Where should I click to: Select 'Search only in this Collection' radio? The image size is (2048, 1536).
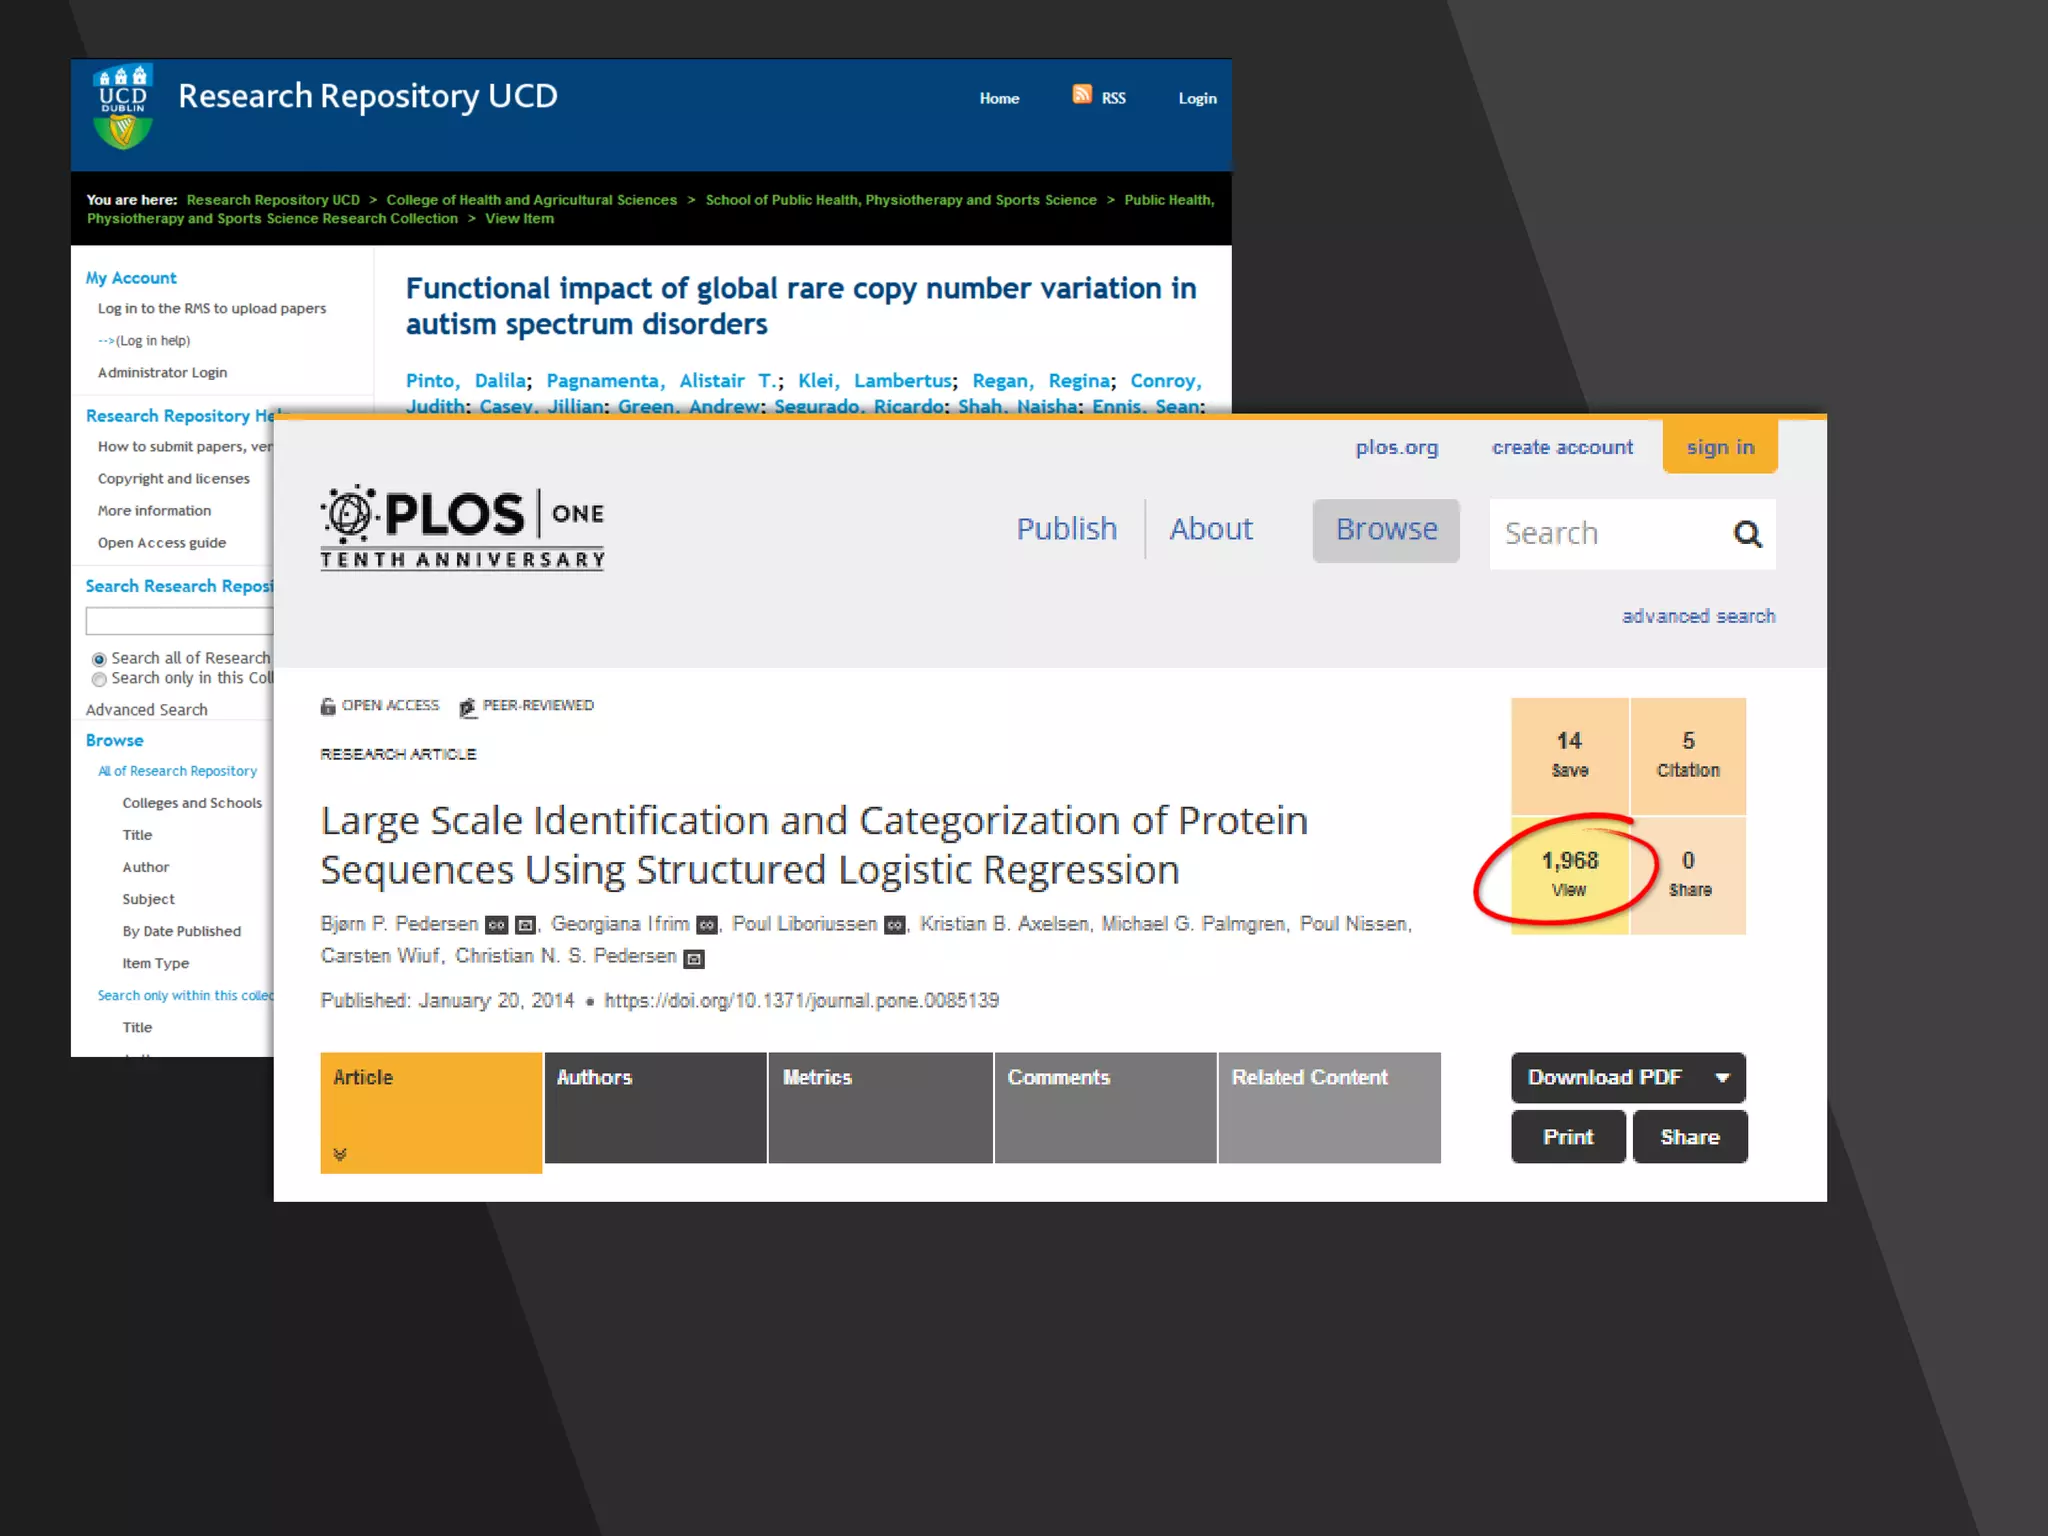coord(99,679)
